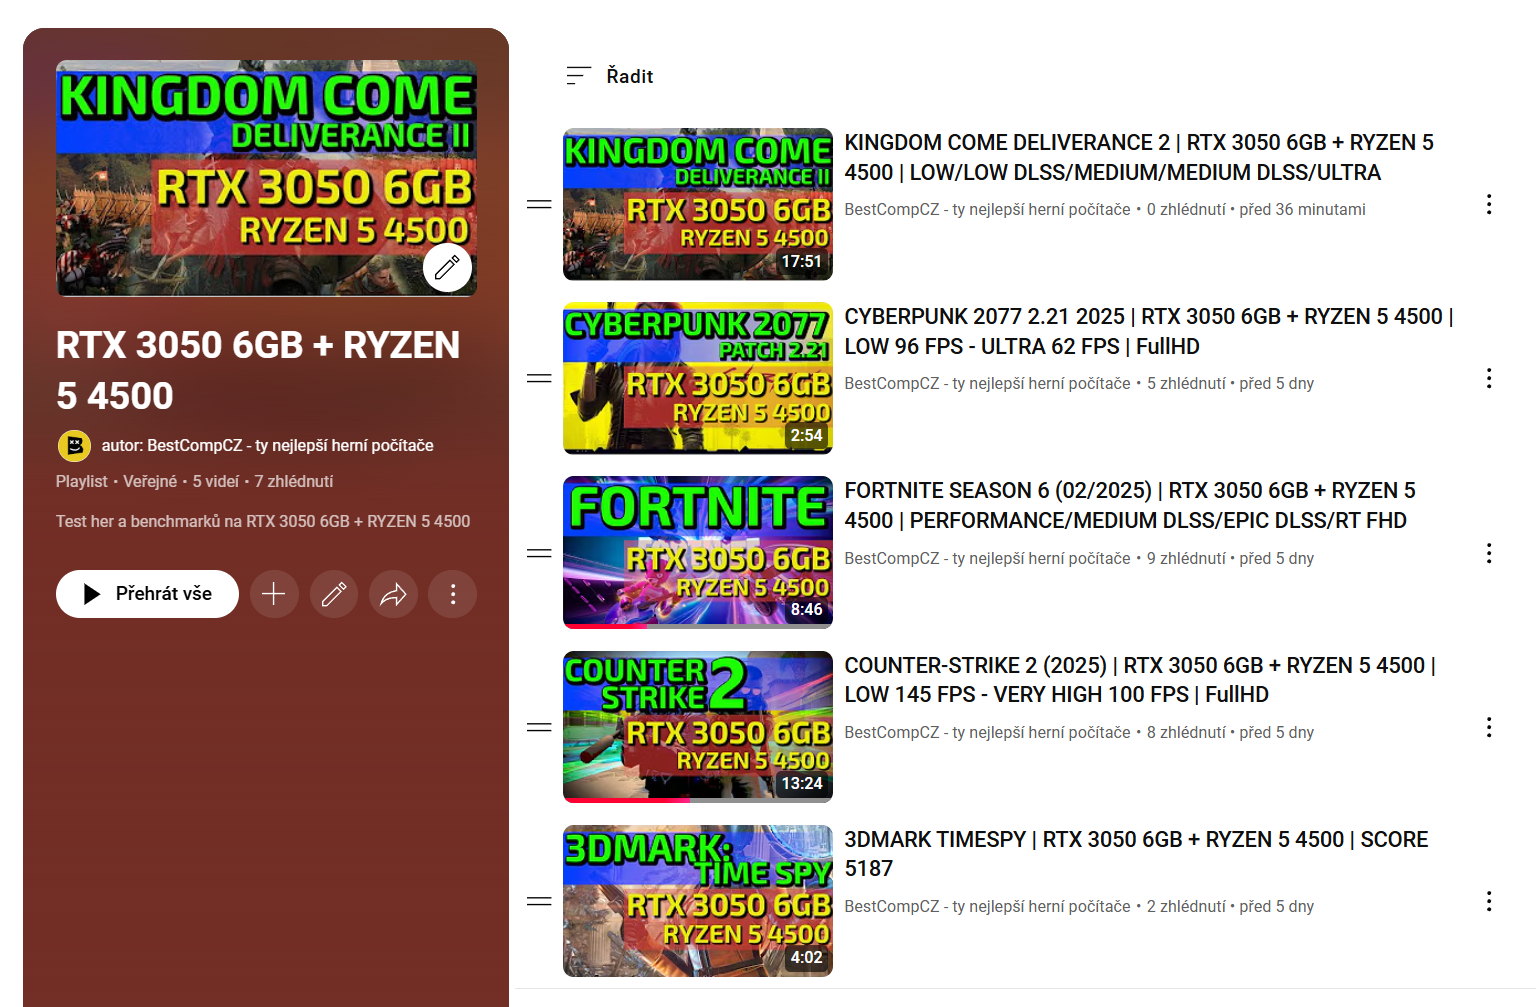
Task: Open Cyberpunk 2077 Patch 2.21 video thumbnail
Action: (698, 378)
